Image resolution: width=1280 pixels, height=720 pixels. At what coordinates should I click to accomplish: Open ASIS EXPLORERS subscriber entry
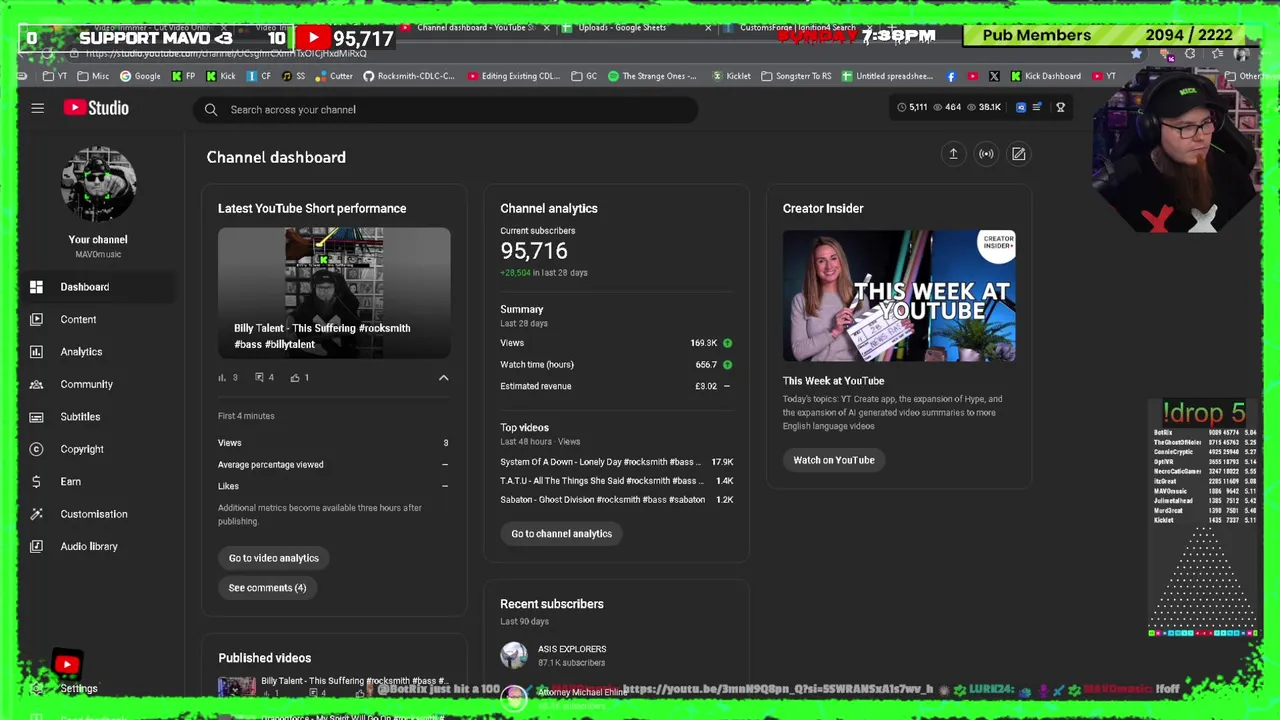(617, 655)
